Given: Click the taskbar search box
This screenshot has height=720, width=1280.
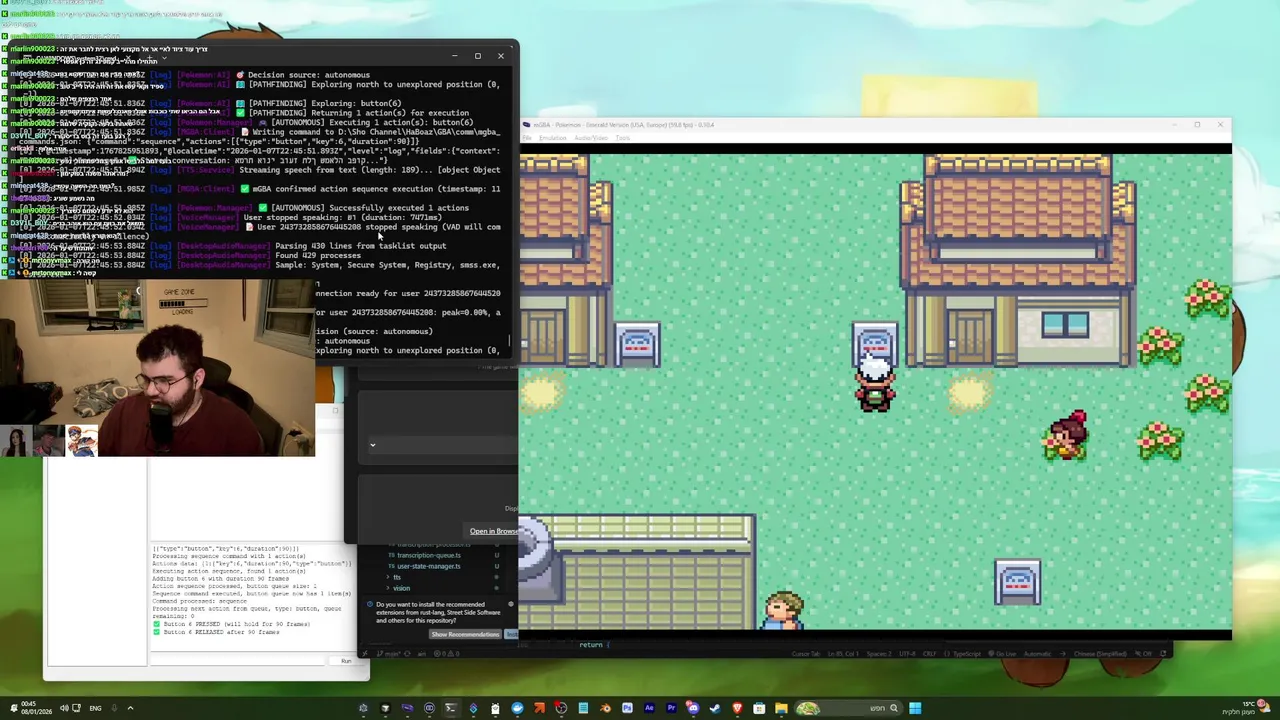Looking at the screenshot, I should pos(849,708).
